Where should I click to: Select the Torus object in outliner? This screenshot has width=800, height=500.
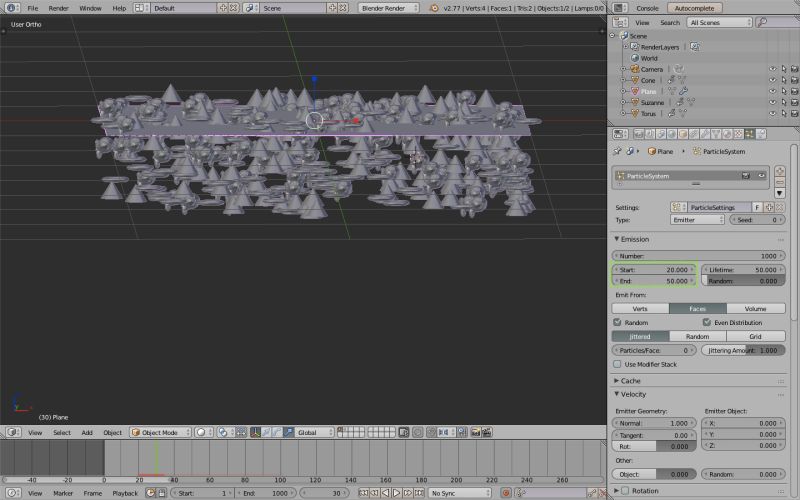648,114
